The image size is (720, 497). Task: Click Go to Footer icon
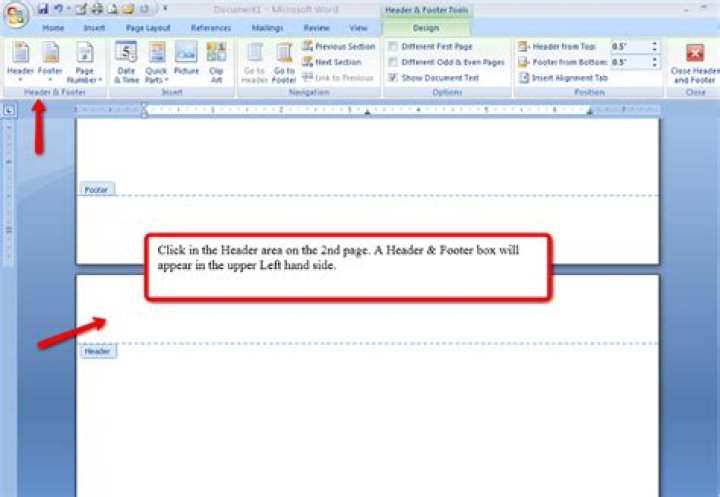(x=284, y=62)
